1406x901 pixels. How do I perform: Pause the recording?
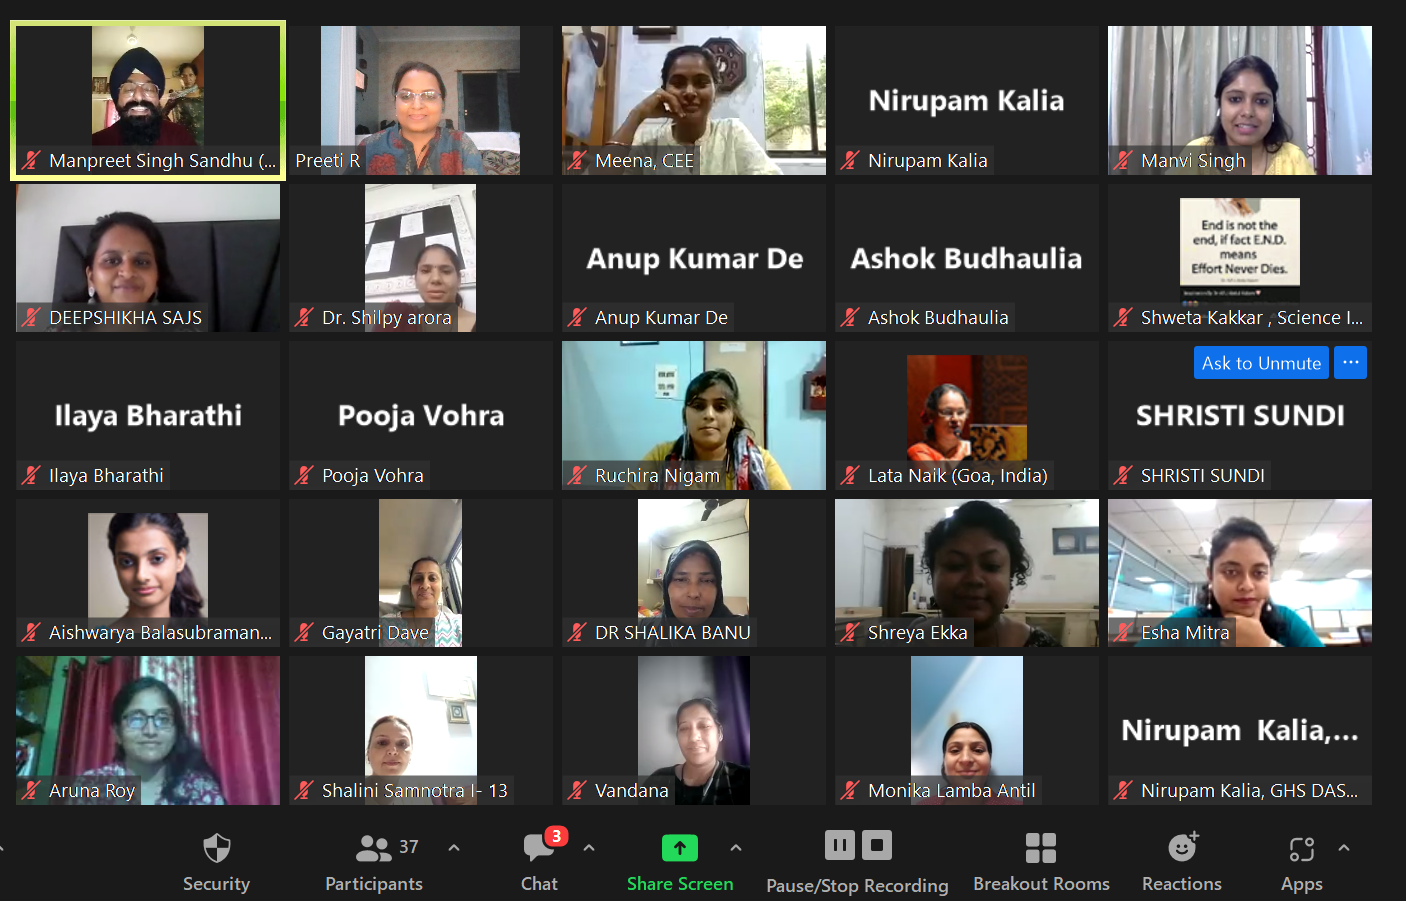coord(840,846)
